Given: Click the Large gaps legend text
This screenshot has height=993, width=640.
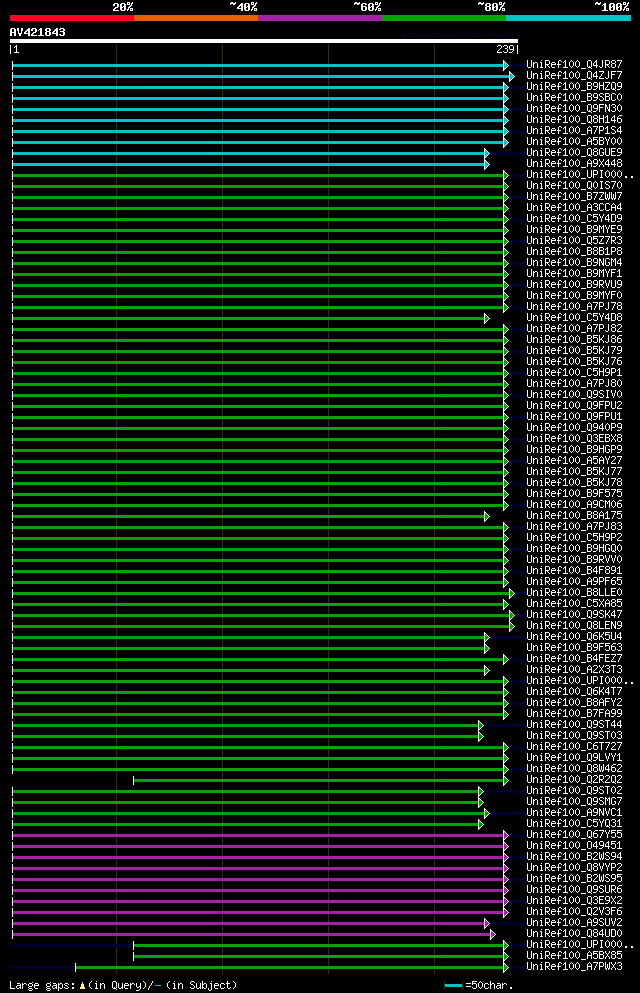Looking at the screenshot, I should (x=123, y=985).
